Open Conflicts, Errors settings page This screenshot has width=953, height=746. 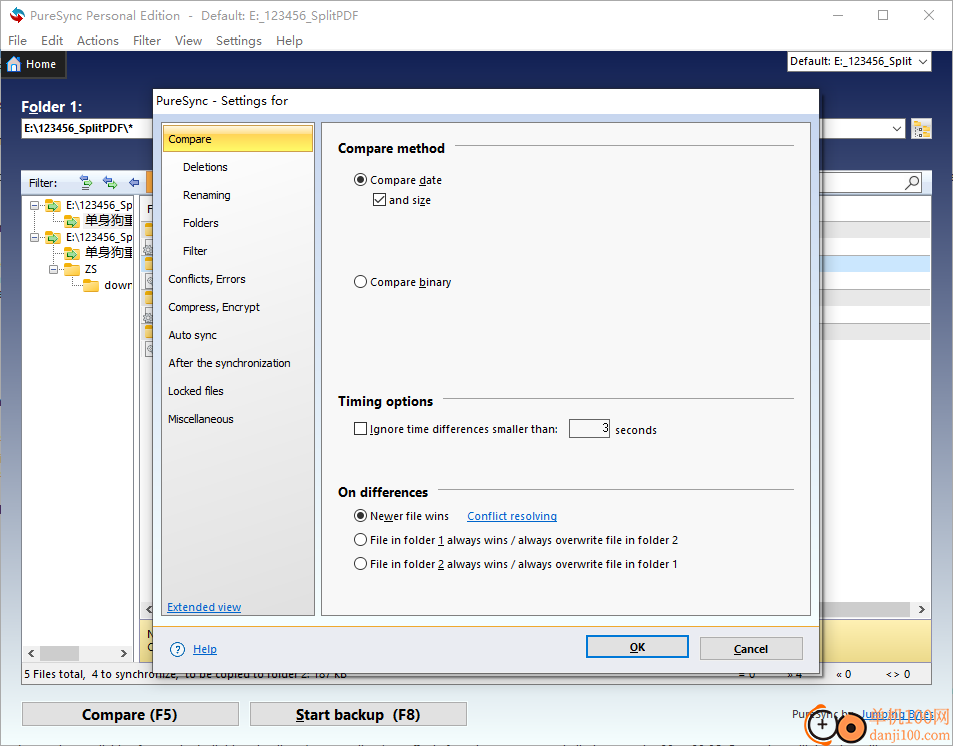point(207,279)
